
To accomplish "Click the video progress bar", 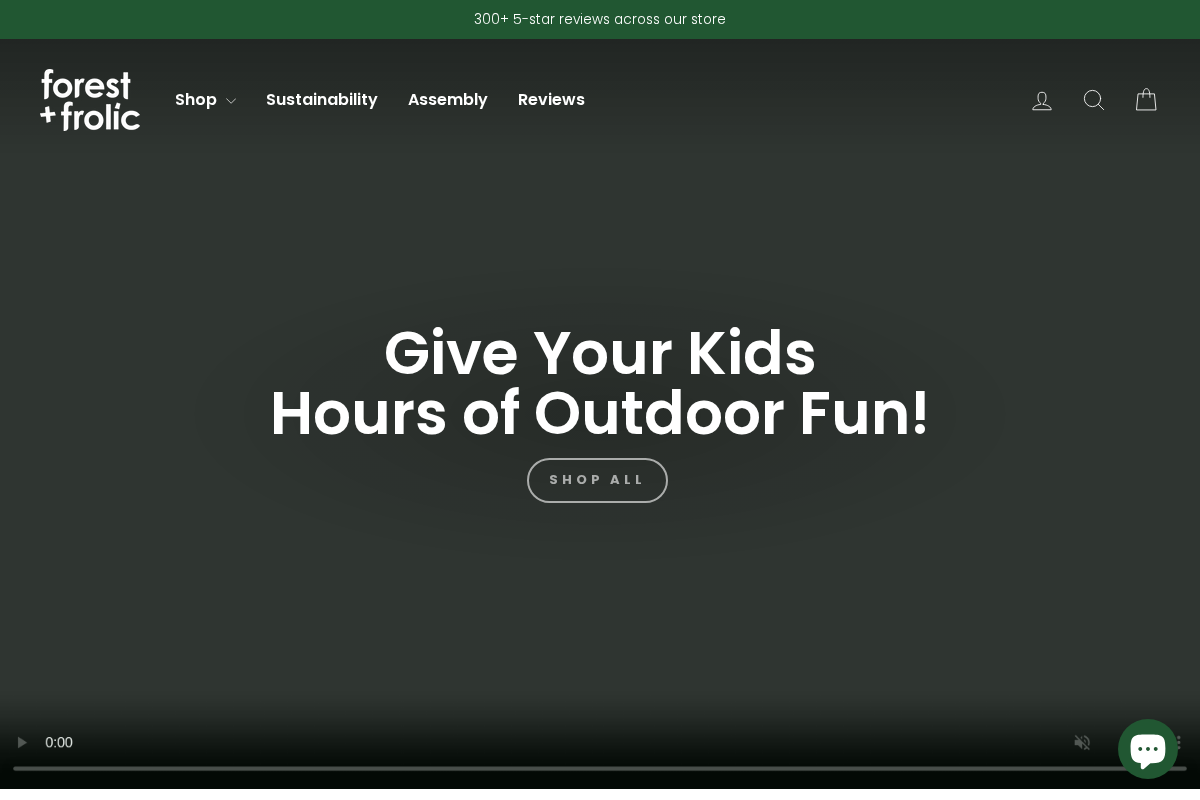I will click(x=600, y=768).
